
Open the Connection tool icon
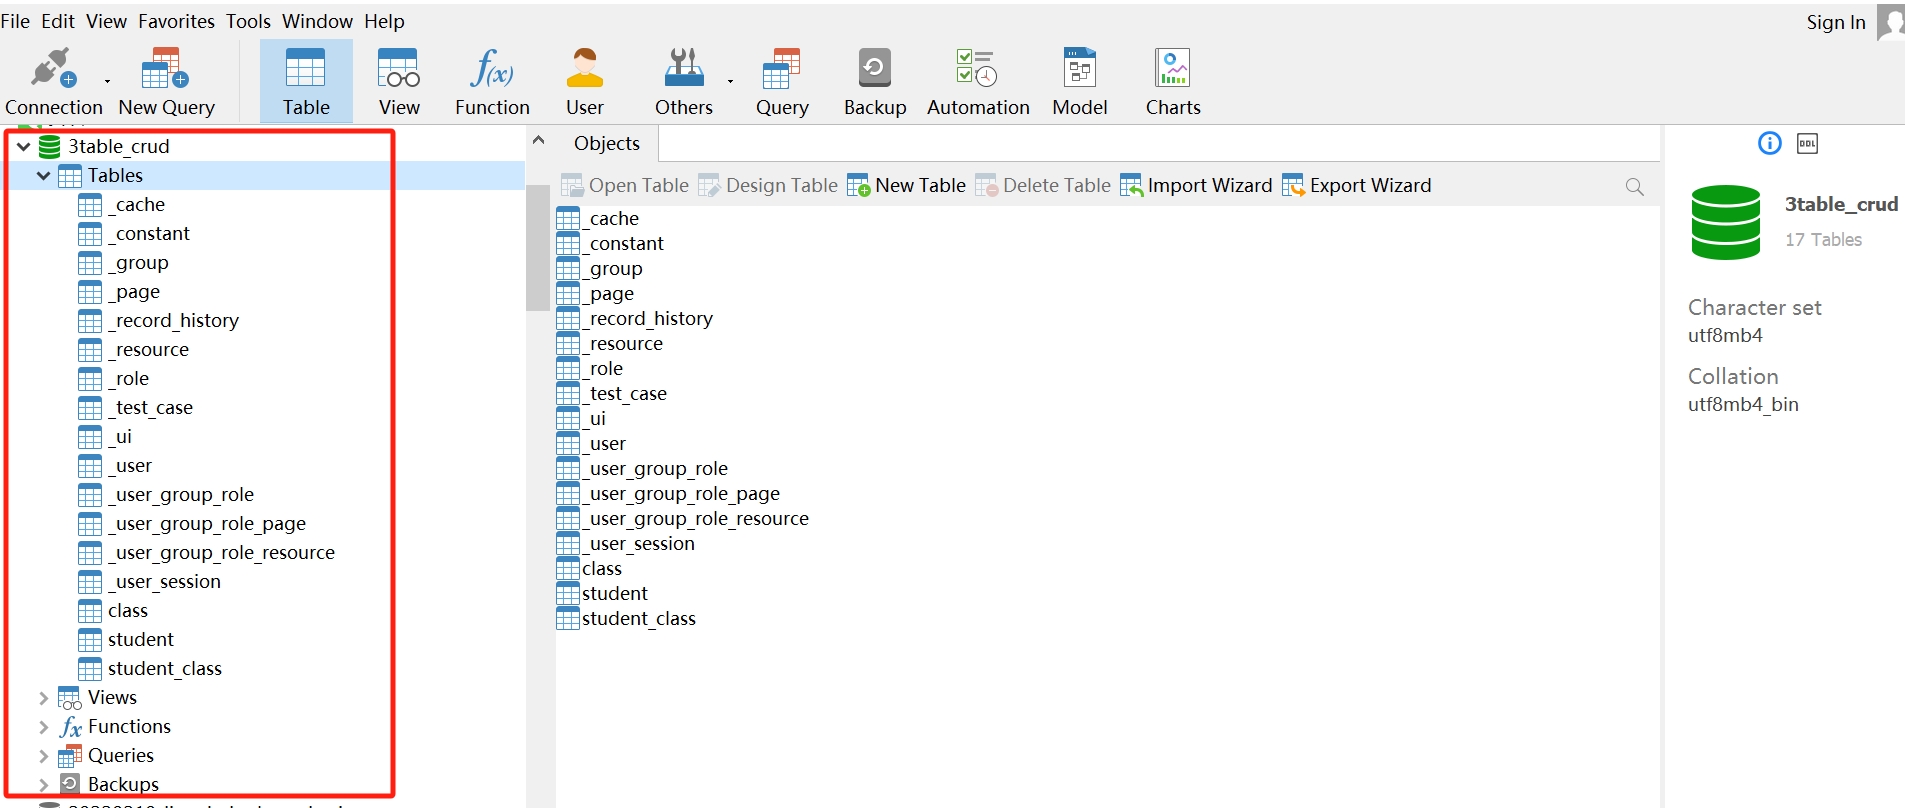[52, 70]
